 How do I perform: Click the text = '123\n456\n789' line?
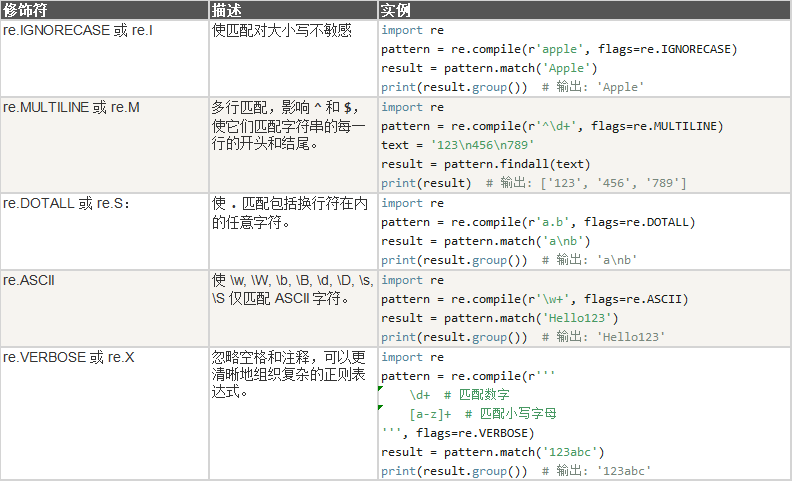(458, 145)
